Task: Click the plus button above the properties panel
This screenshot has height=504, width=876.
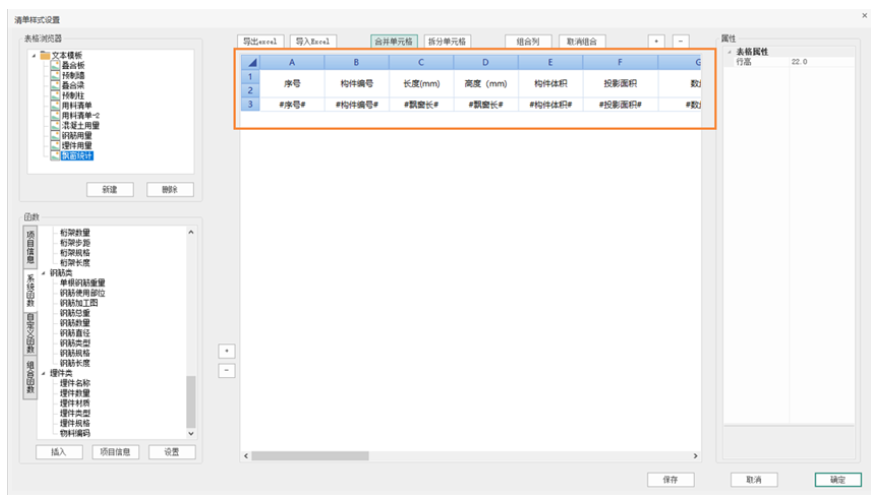Action: [x=656, y=41]
